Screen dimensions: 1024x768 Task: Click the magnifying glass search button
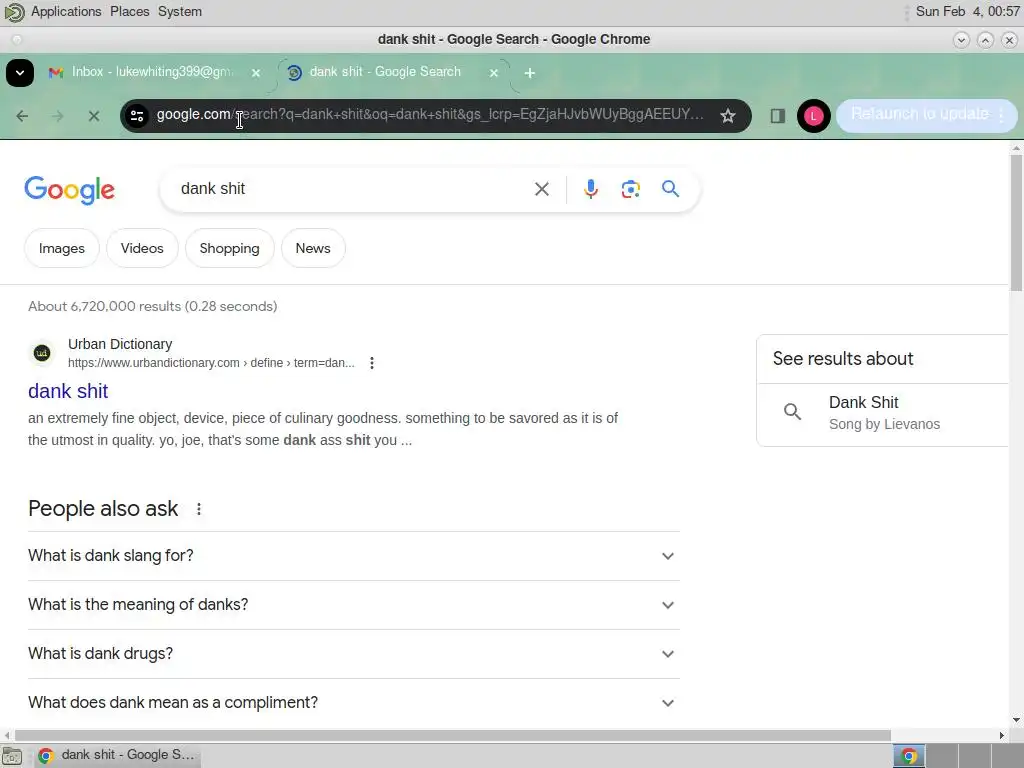click(x=670, y=189)
